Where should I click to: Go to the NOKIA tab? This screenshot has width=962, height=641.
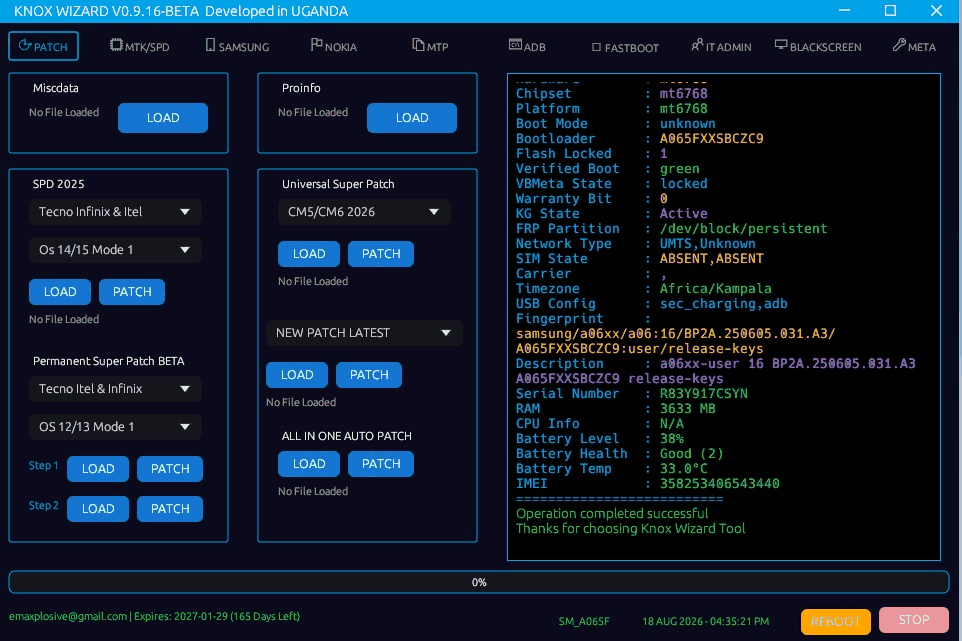pos(334,47)
